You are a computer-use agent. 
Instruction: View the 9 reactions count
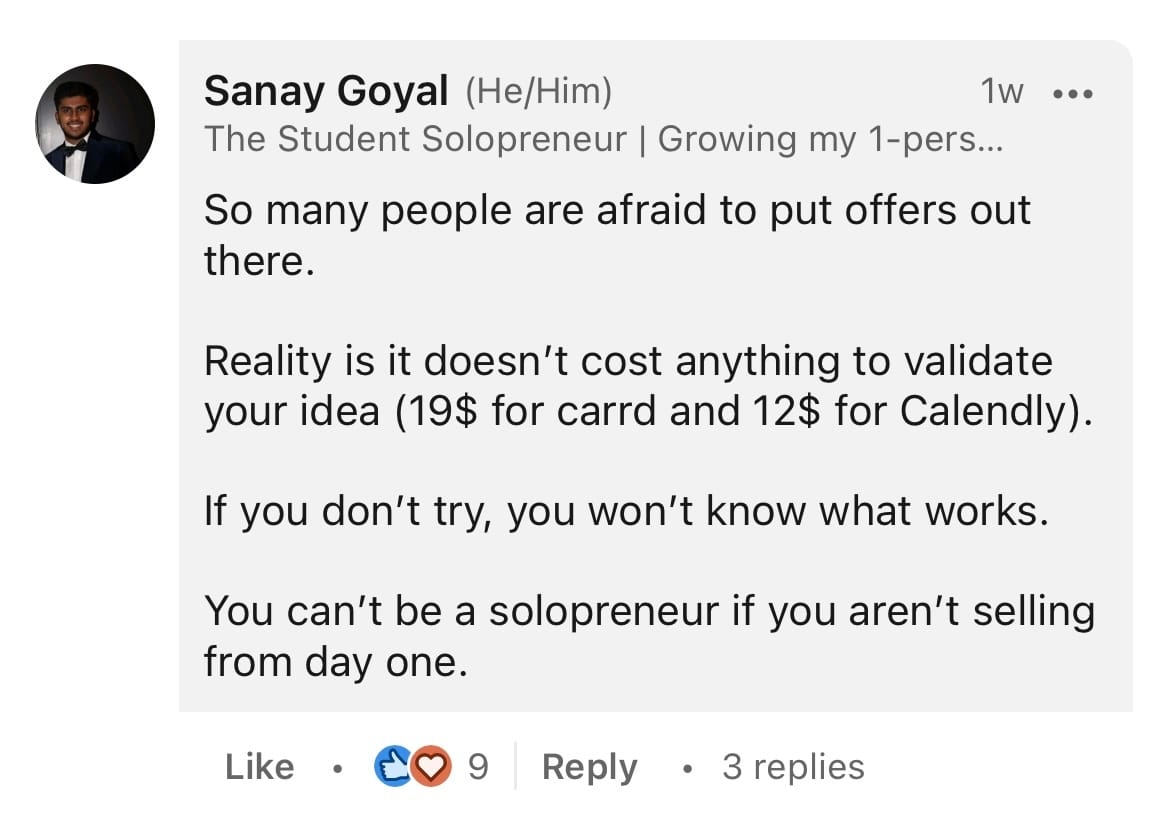478,767
